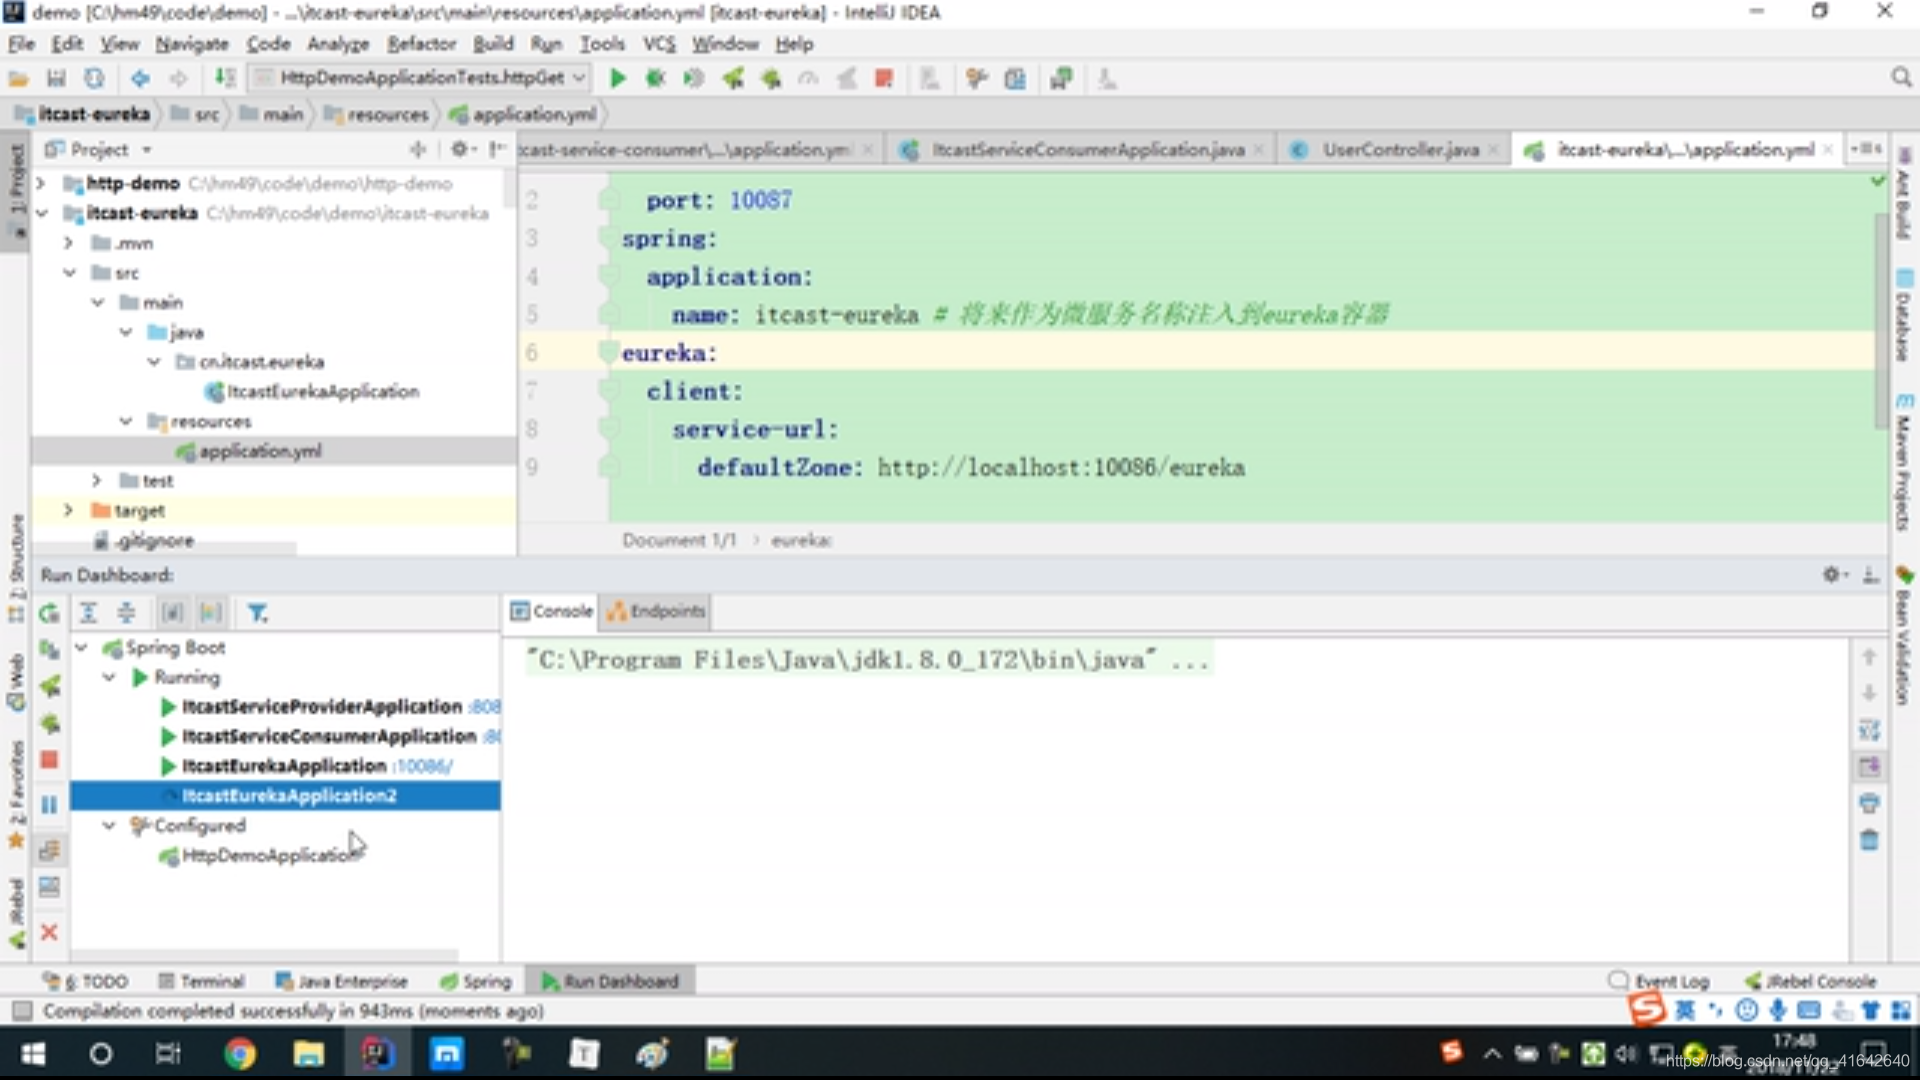
Task: Click the Synchronize refresh icon in main toolbar
Action: pos(94,78)
